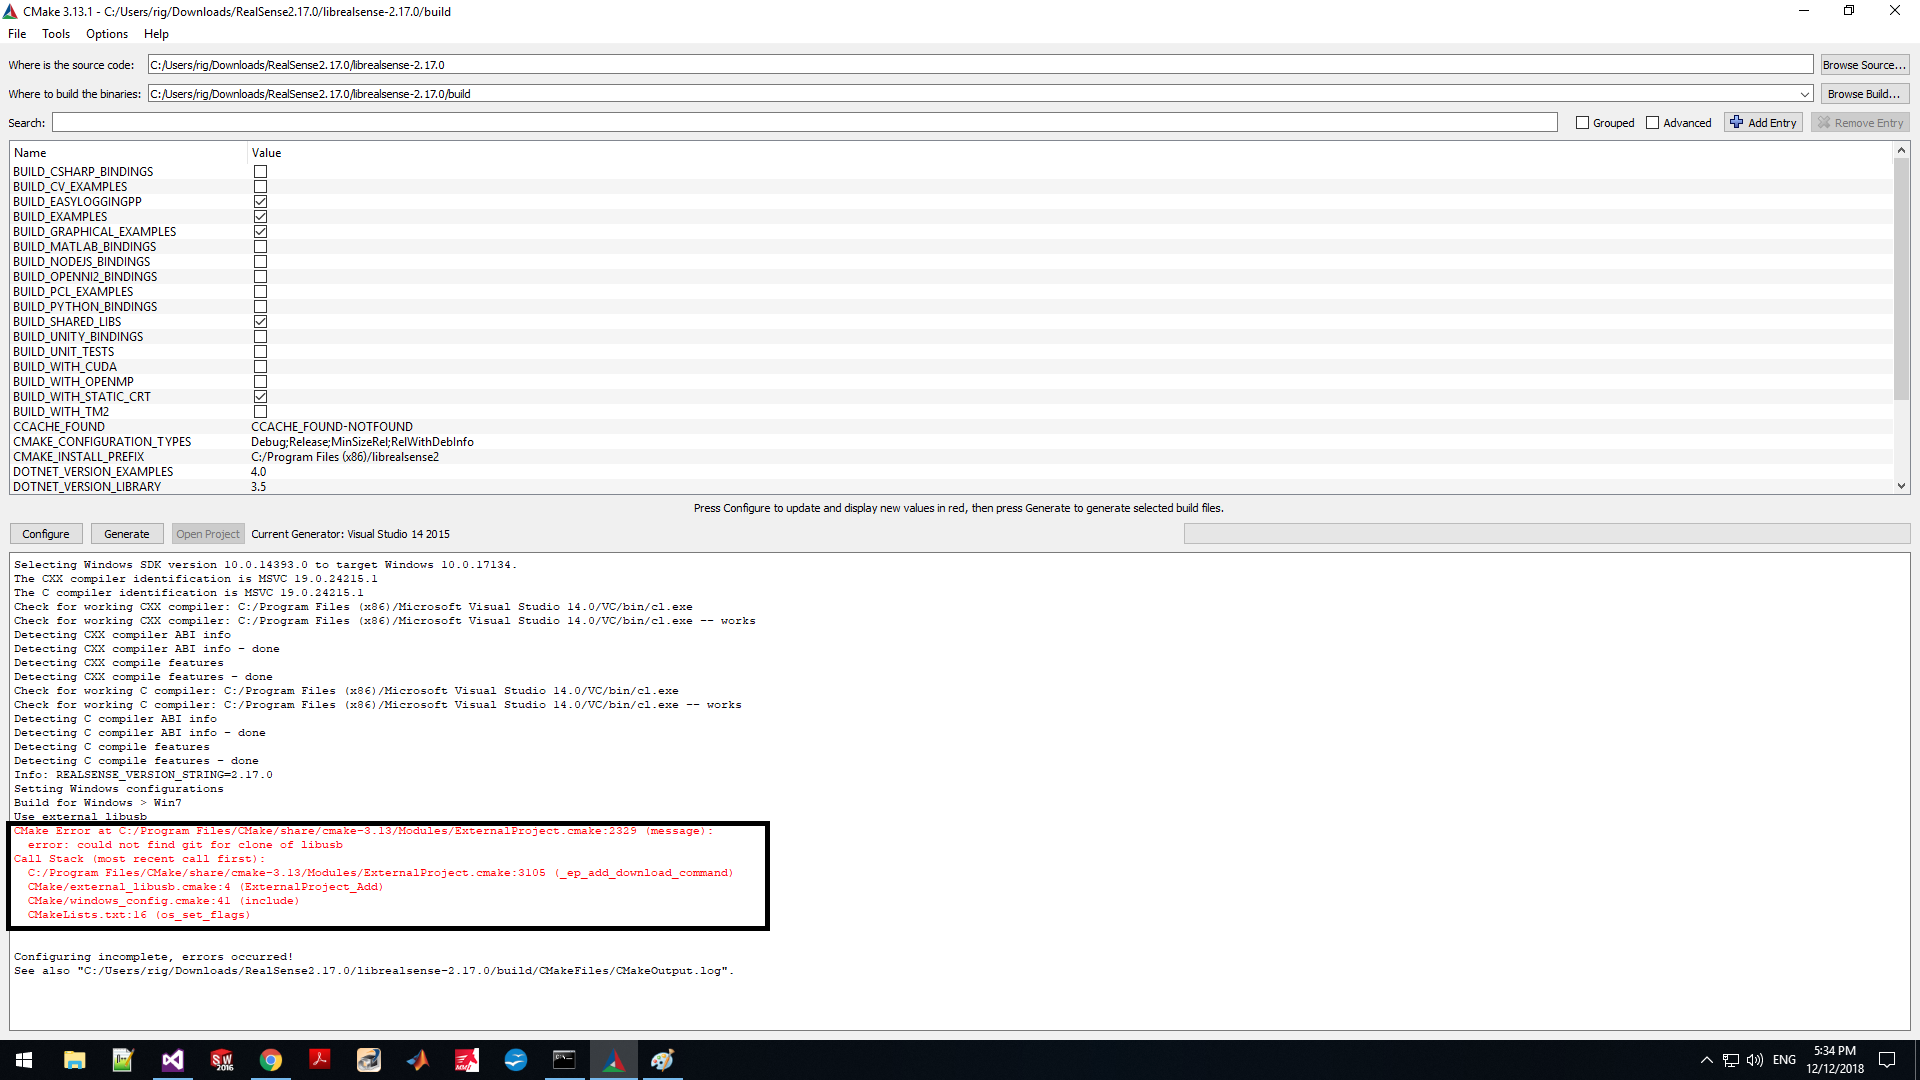Expand the Grouped view option
This screenshot has height=1080, width=1920.
pos(1582,122)
